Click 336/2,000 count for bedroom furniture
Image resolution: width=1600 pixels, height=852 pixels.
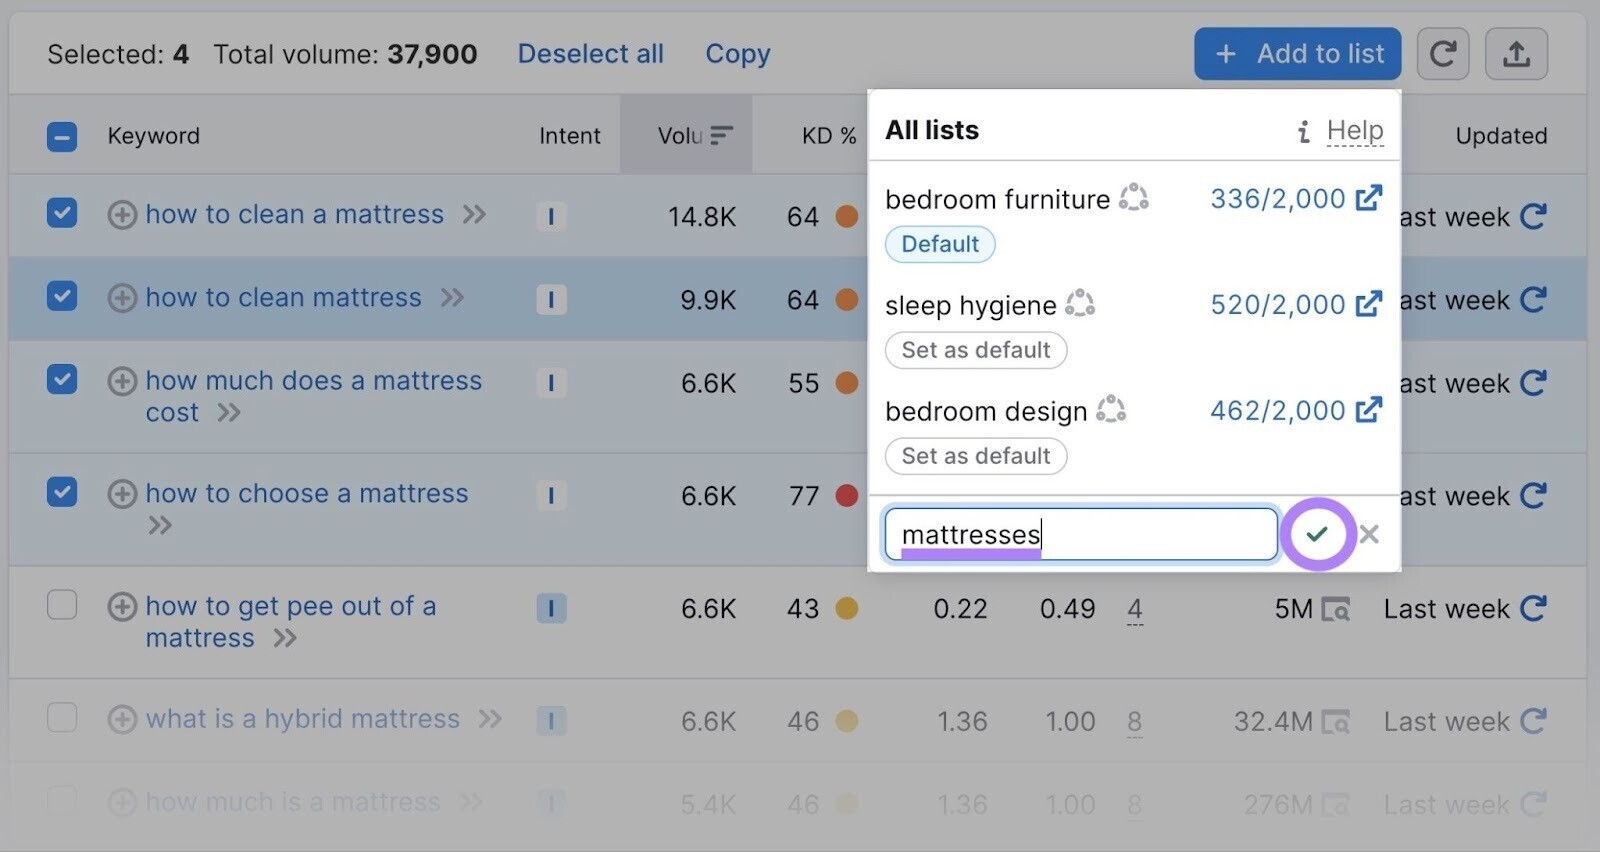[1277, 198]
